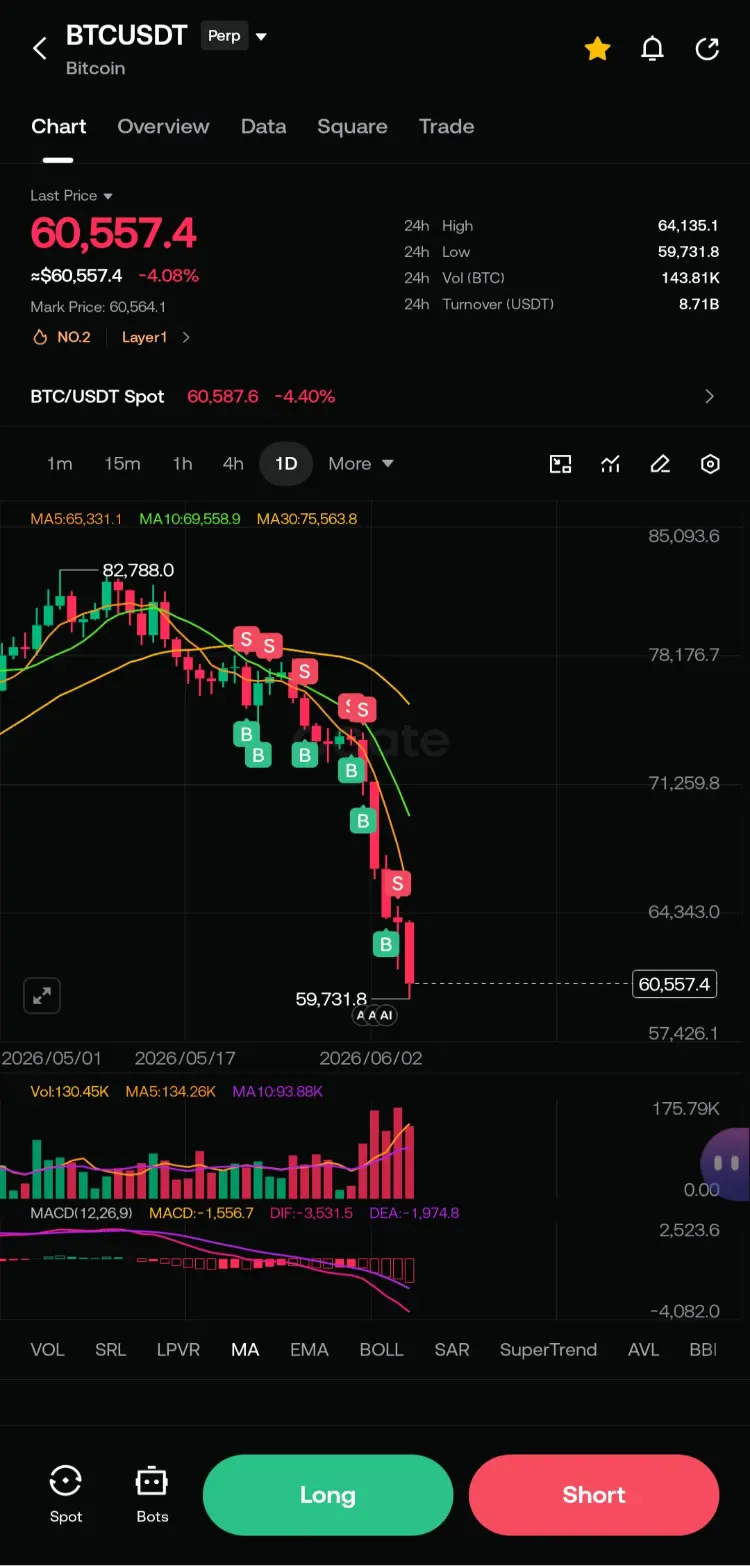This screenshot has height=1566, width=750.
Task: Tap the floating assistant mascot icon
Action: (x=726, y=1163)
